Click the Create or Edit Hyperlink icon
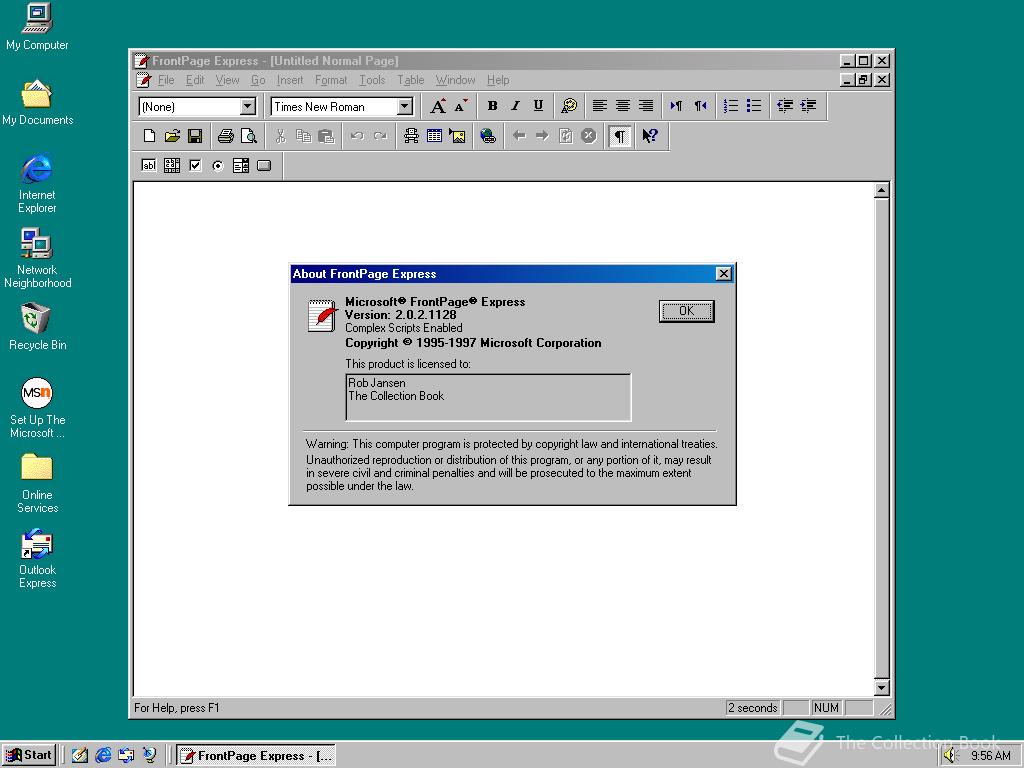The image size is (1024, 768). coord(488,136)
